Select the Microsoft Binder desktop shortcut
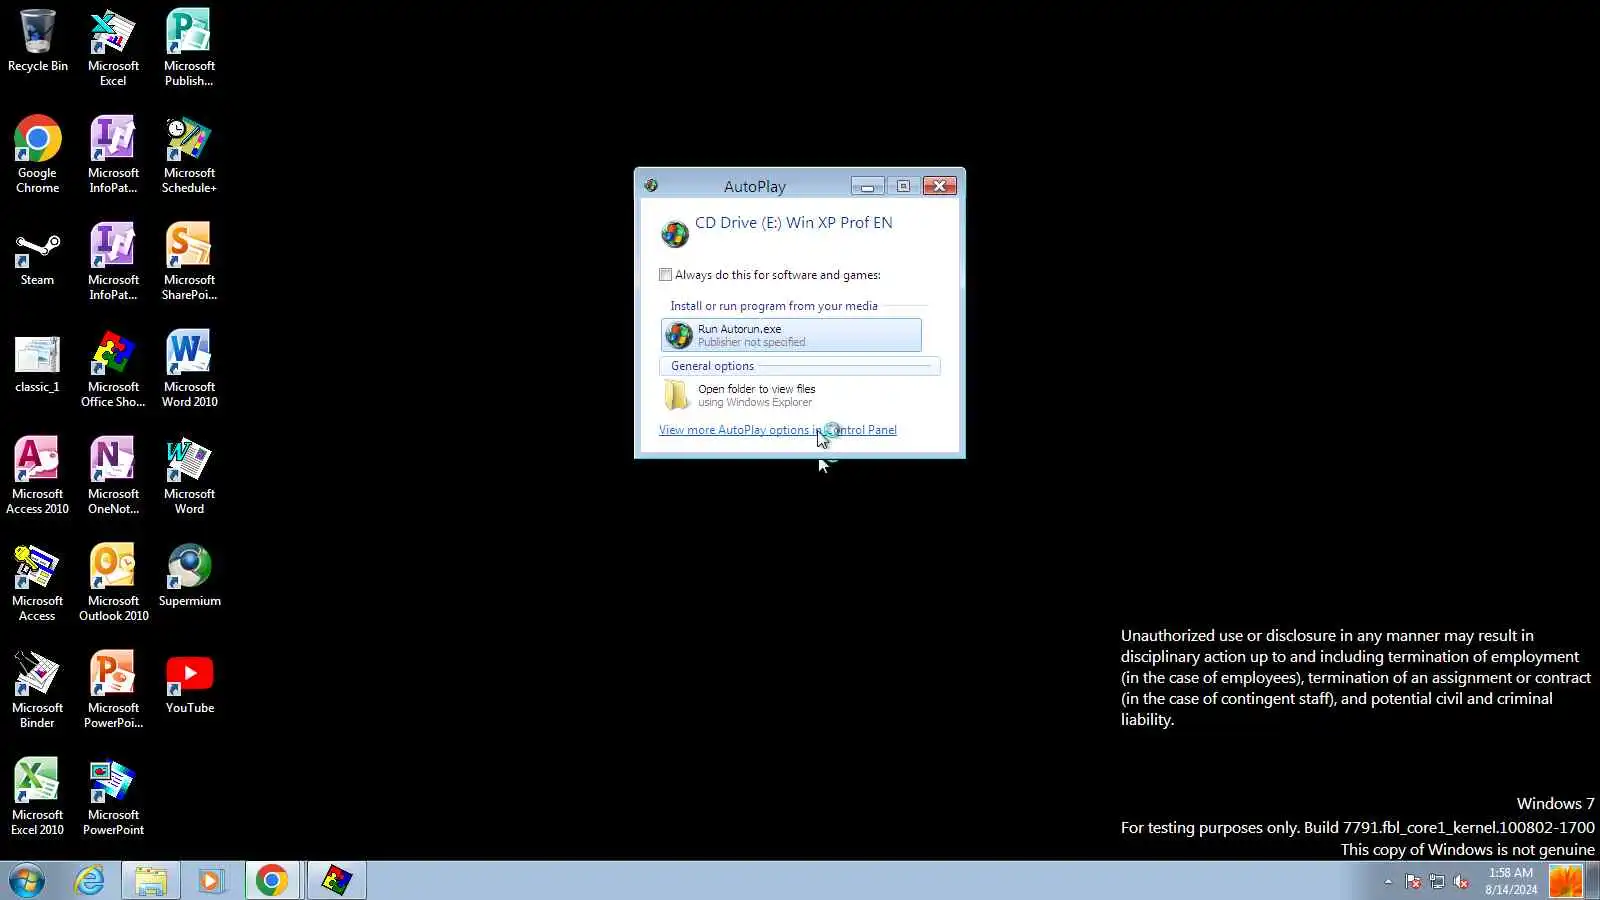This screenshot has width=1600, height=900. 37,690
